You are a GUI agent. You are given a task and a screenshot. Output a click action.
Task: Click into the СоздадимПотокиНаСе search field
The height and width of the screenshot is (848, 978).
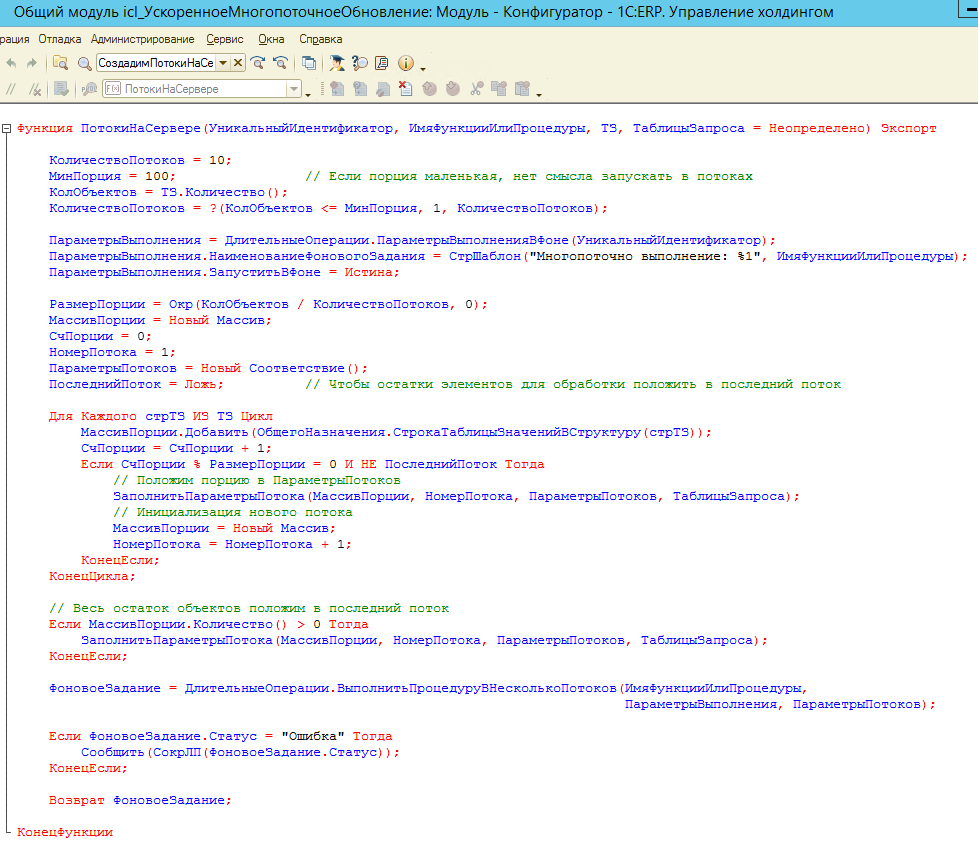point(156,62)
